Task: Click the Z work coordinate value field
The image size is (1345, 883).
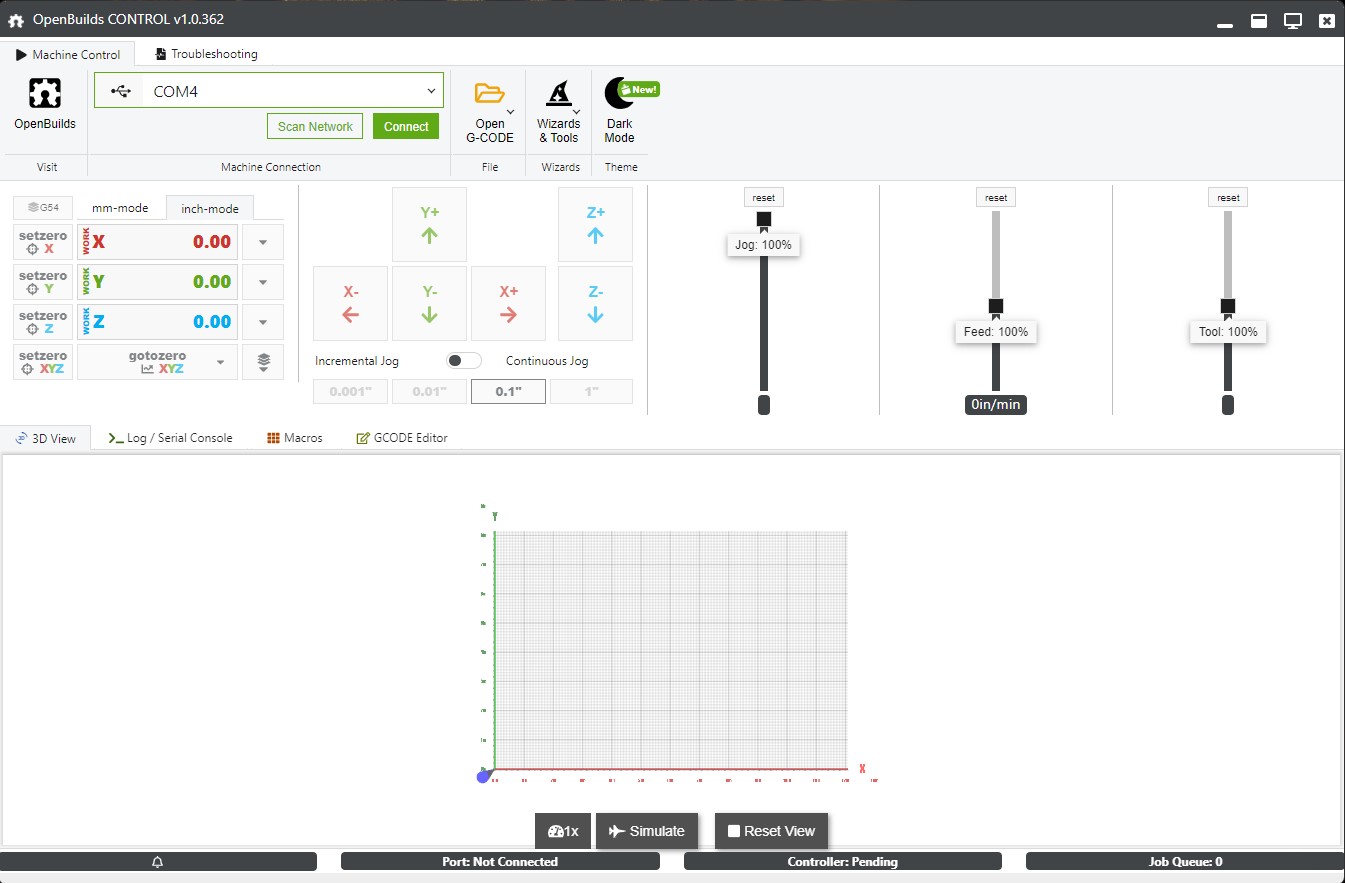Action: tap(157, 322)
